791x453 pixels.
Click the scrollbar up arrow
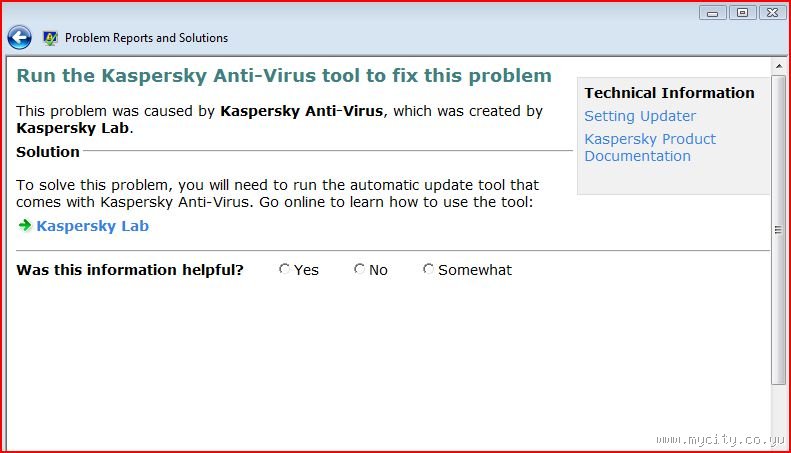coord(778,68)
